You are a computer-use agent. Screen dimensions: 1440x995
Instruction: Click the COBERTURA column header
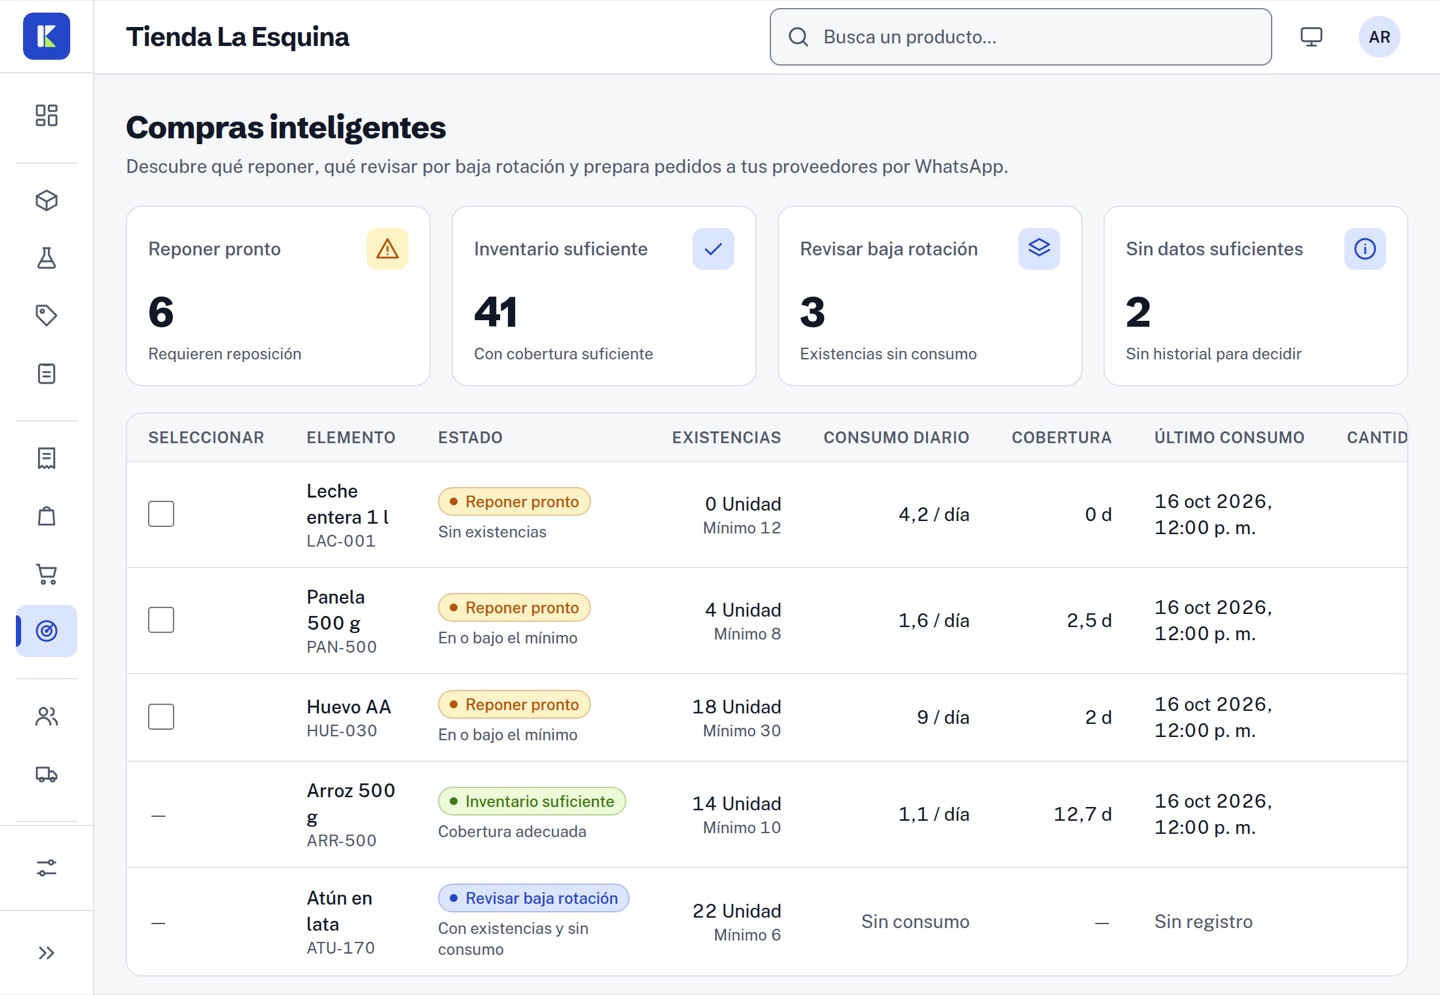coord(1061,438)
